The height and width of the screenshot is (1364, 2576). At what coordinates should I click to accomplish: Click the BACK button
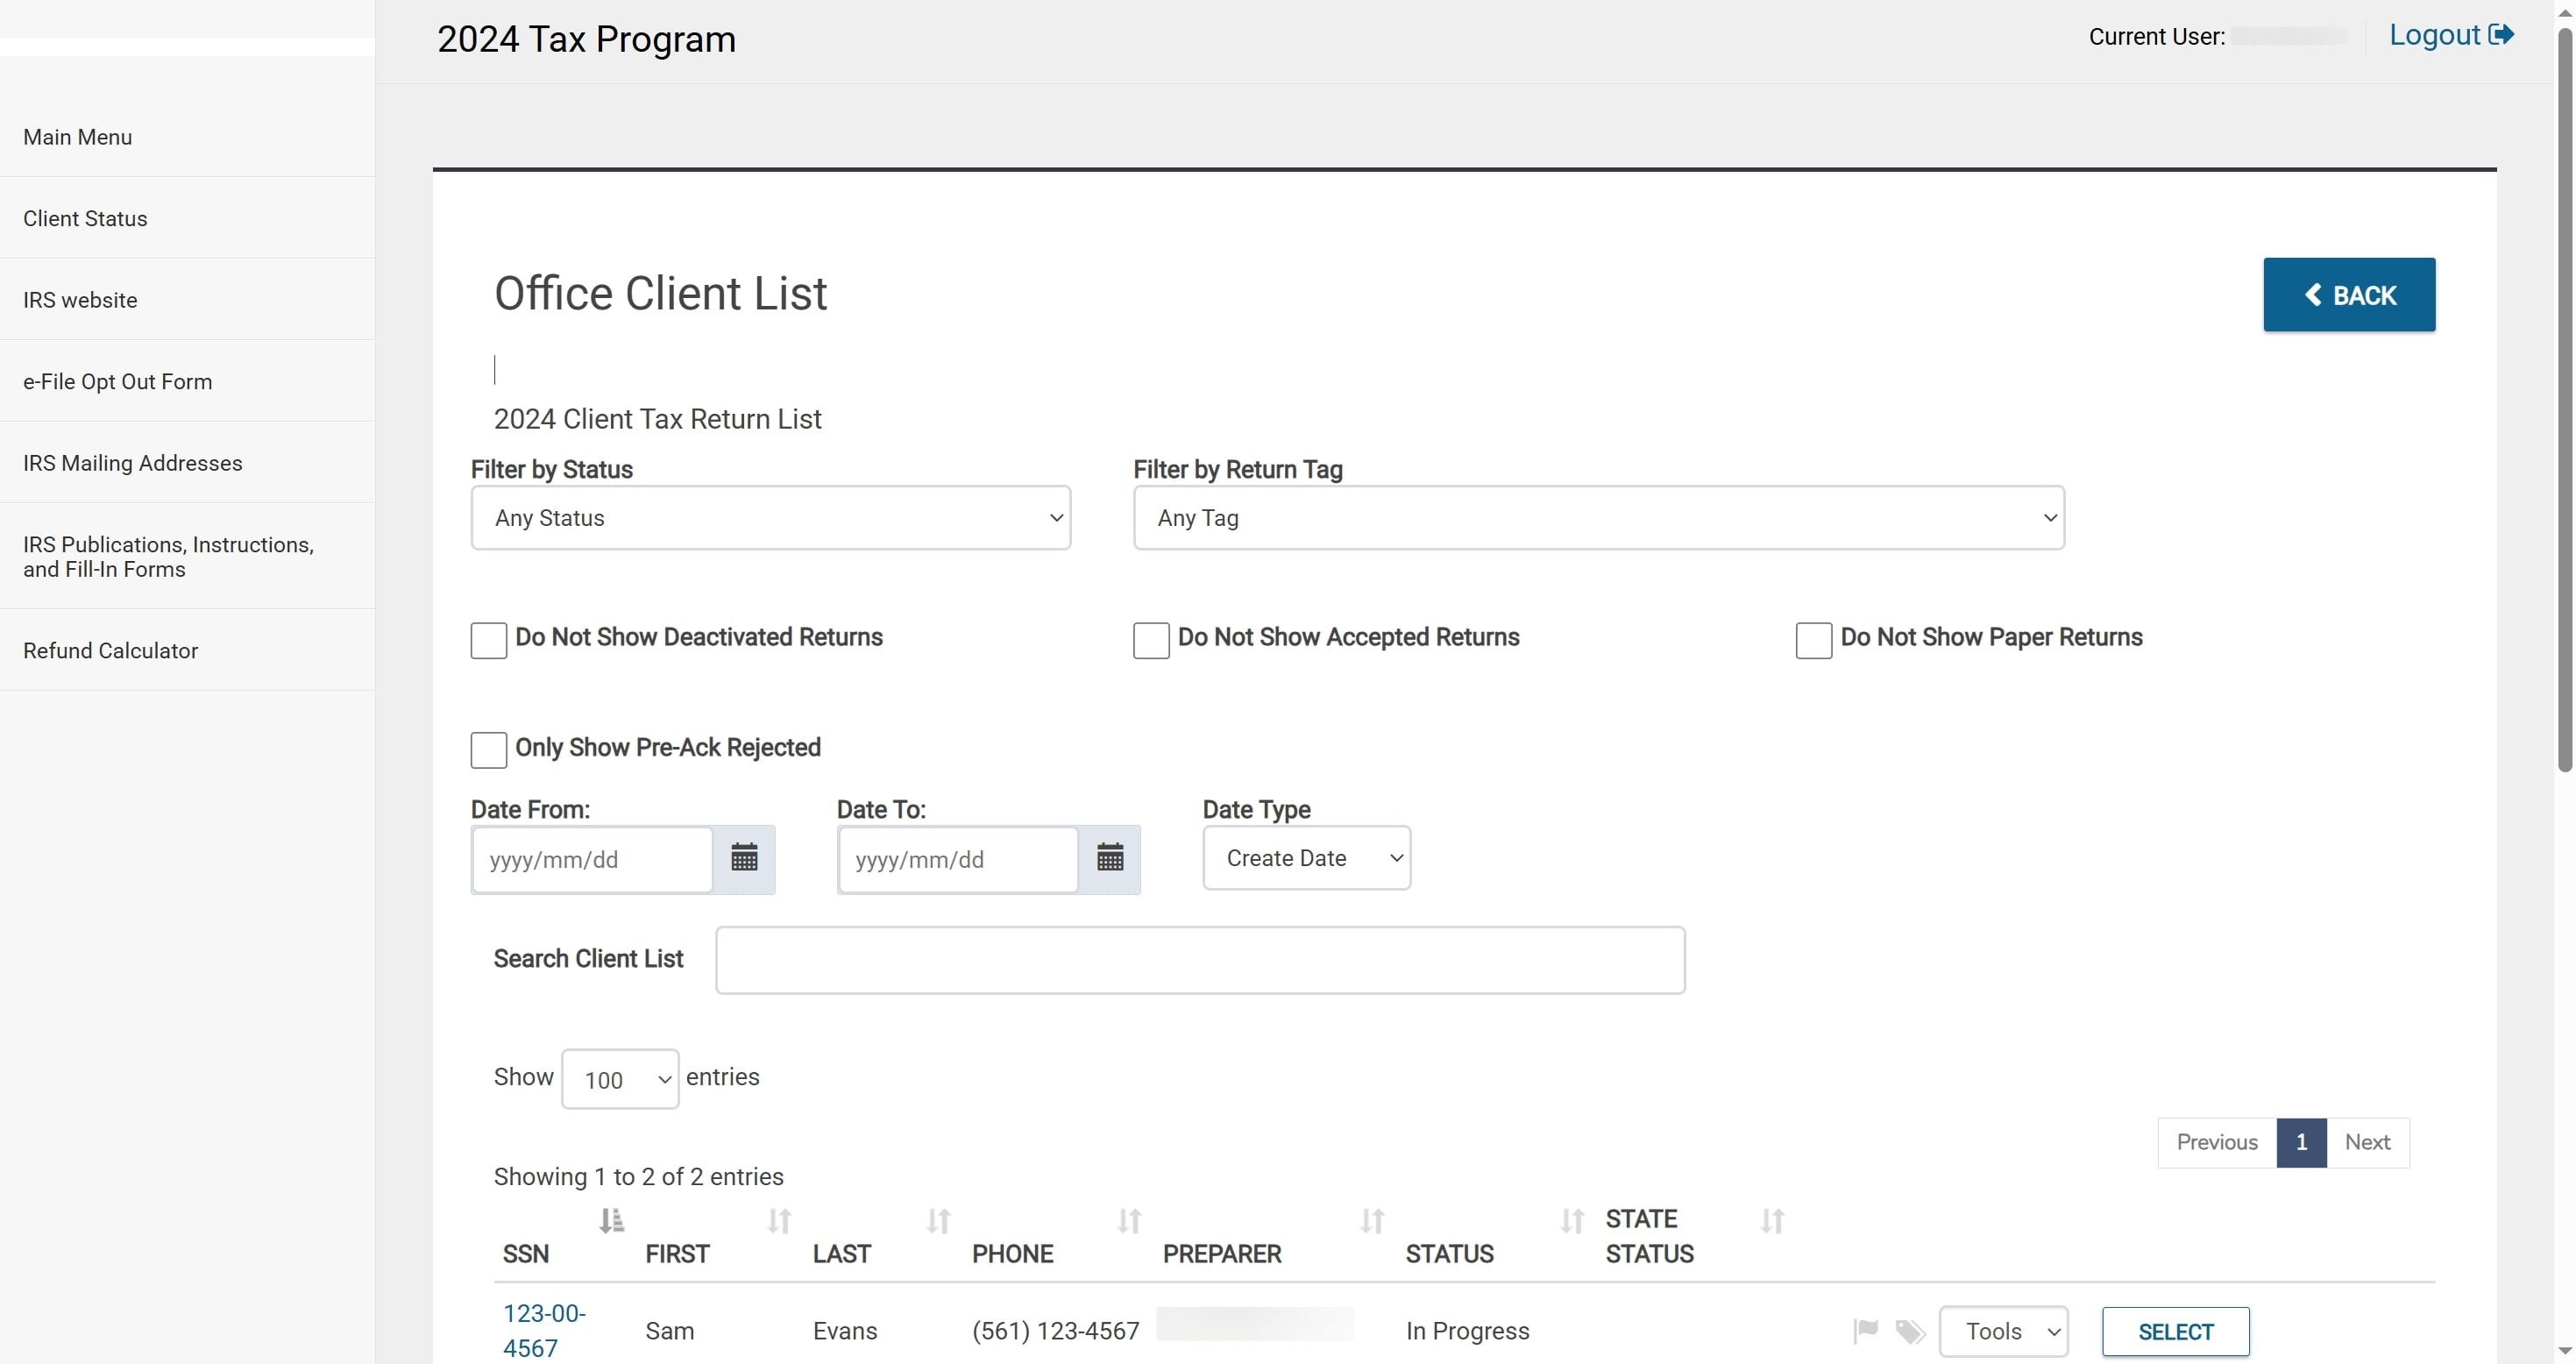pos(2349,295)
